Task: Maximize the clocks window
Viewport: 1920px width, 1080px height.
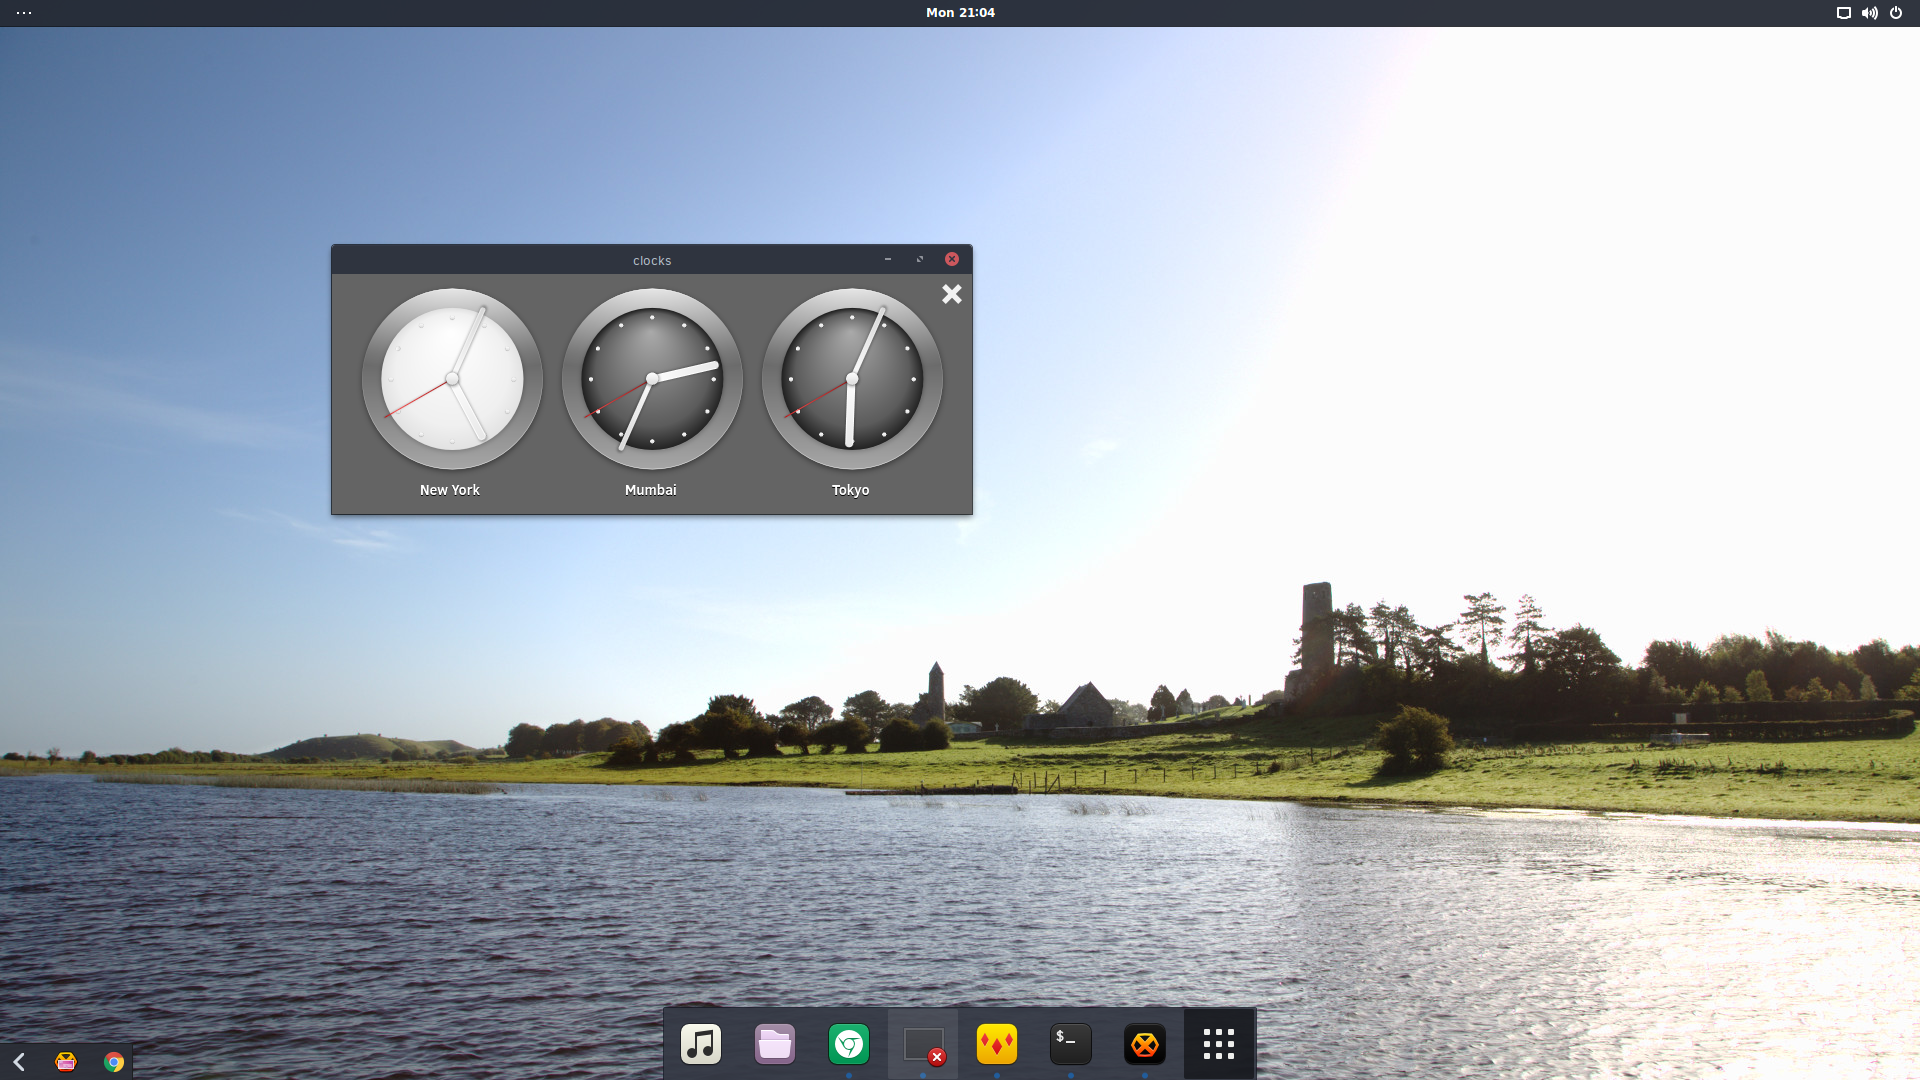Action: [x=920, y=259]
